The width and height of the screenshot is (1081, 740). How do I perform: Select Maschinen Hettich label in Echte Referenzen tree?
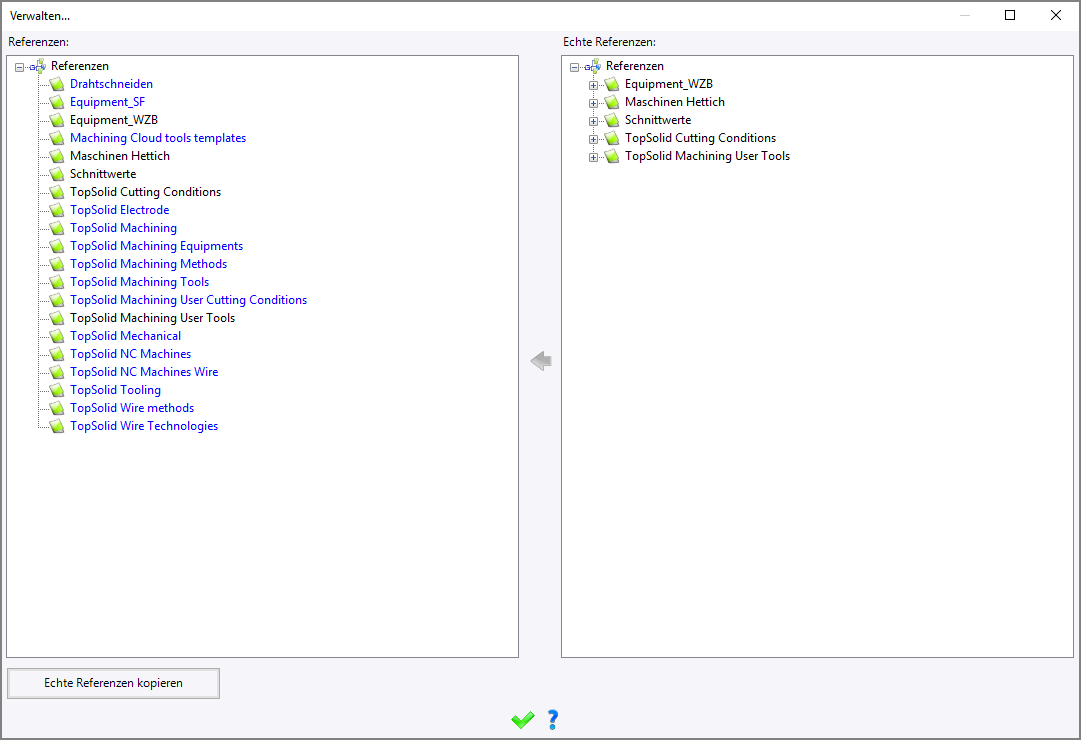675,102
